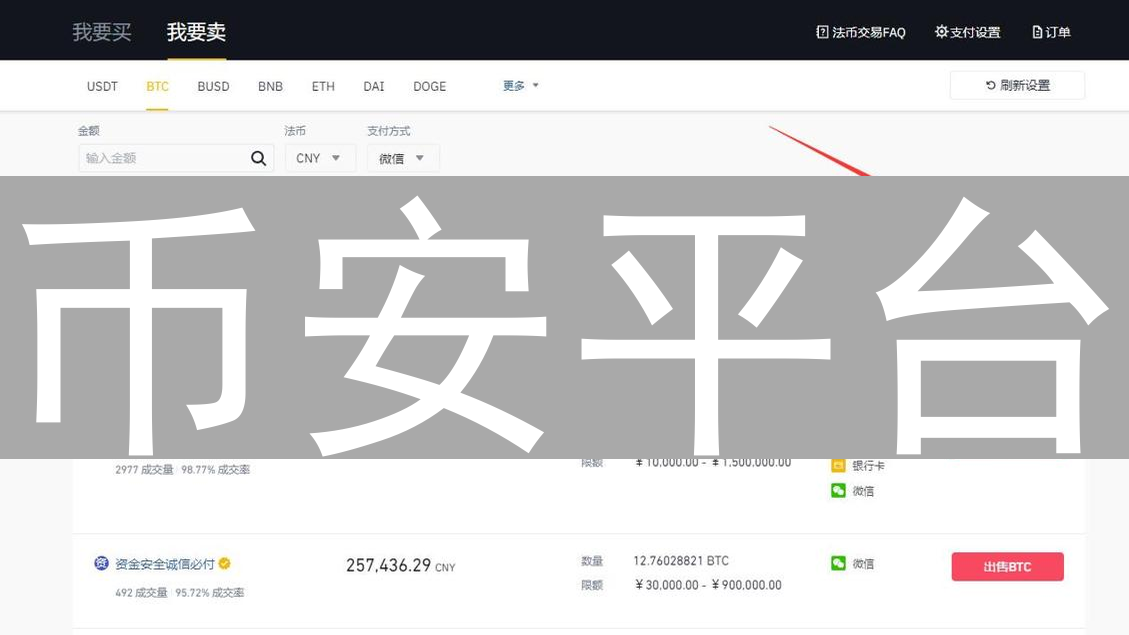The image size is (1129, 635).
Task: Open the 微信 payment method dropdown
Action: point(402,158)
